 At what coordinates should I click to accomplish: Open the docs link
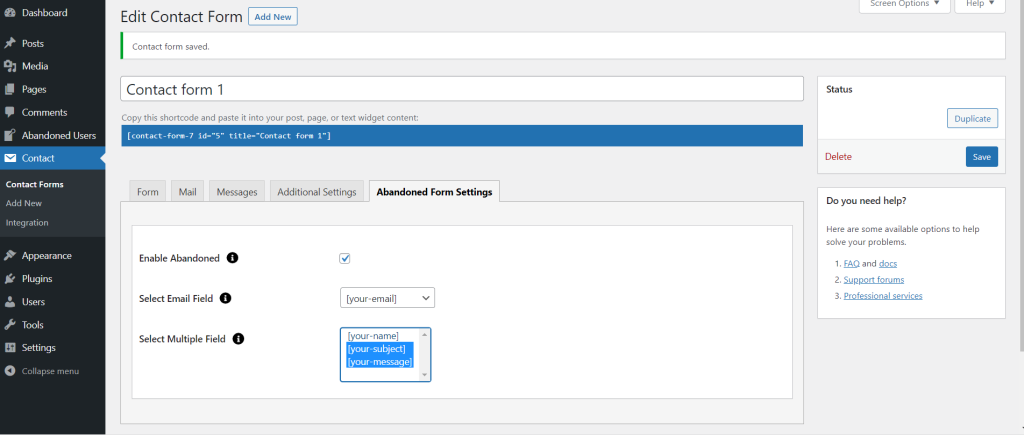coord(888,264)
